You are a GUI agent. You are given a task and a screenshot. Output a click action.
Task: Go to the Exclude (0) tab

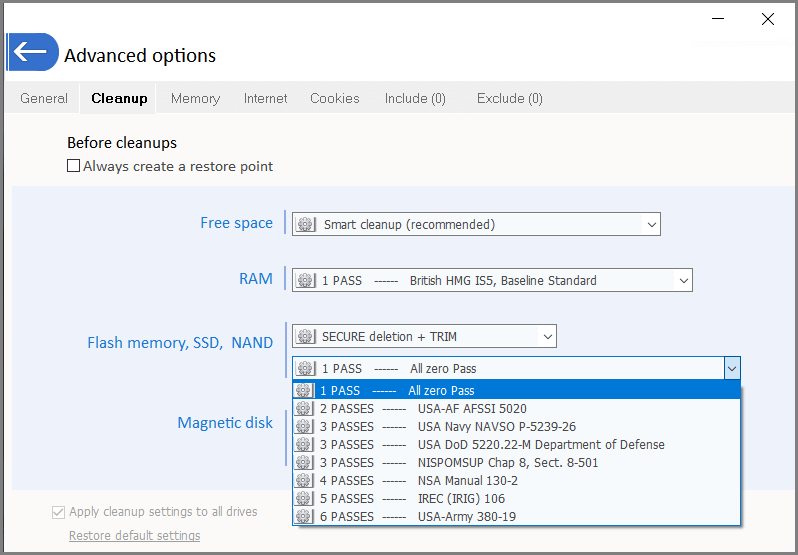click(509, 98)
